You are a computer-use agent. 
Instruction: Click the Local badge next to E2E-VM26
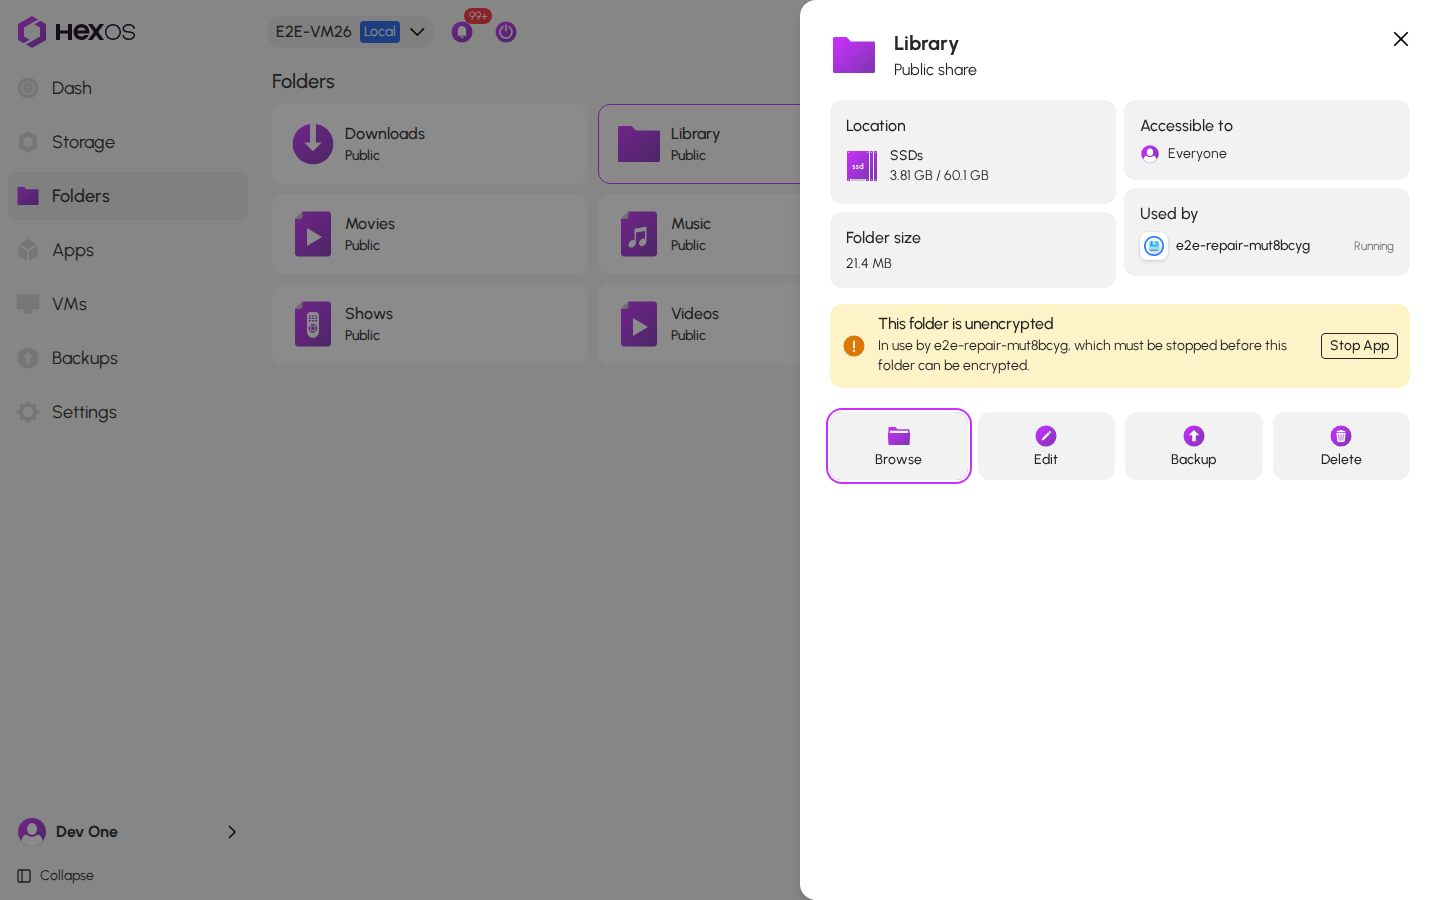tap(380, 32)
